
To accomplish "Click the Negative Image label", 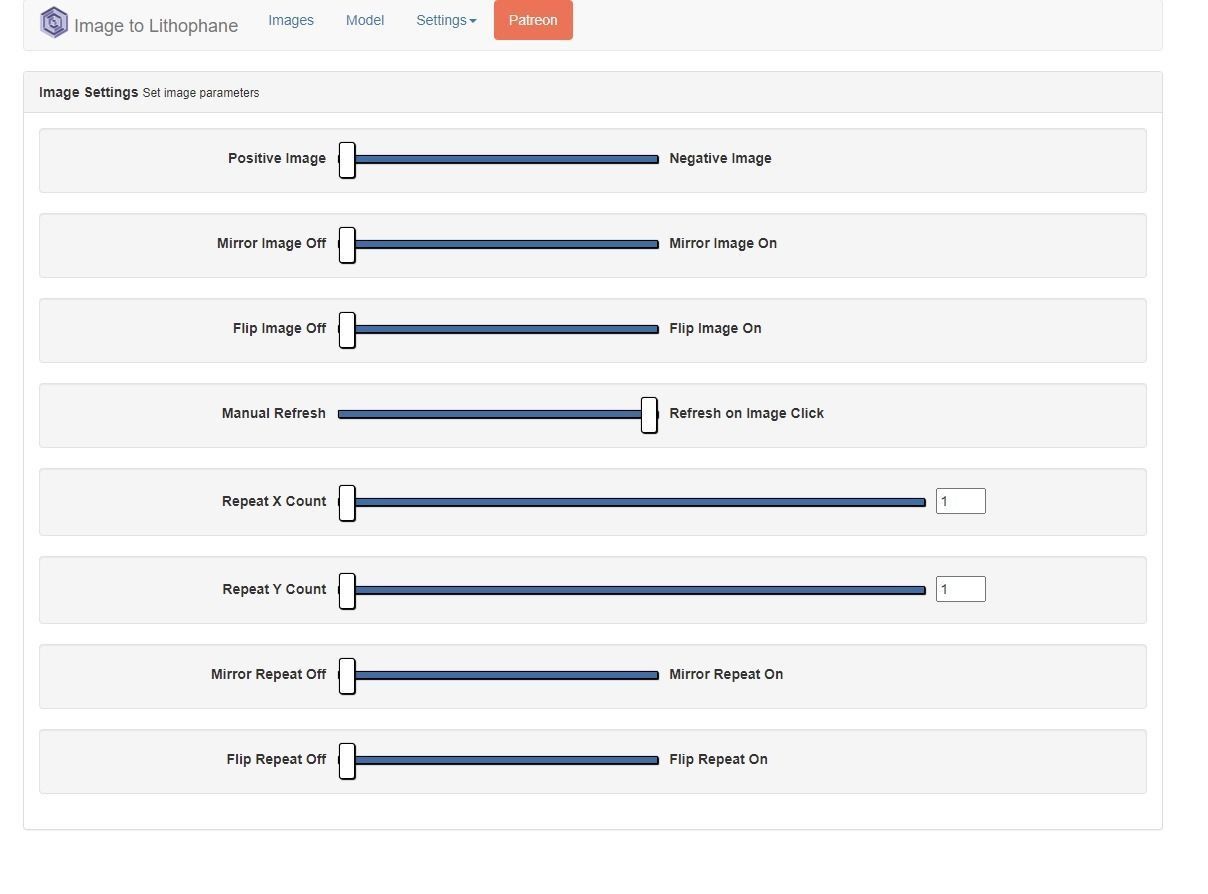I will tap(720, 158).
